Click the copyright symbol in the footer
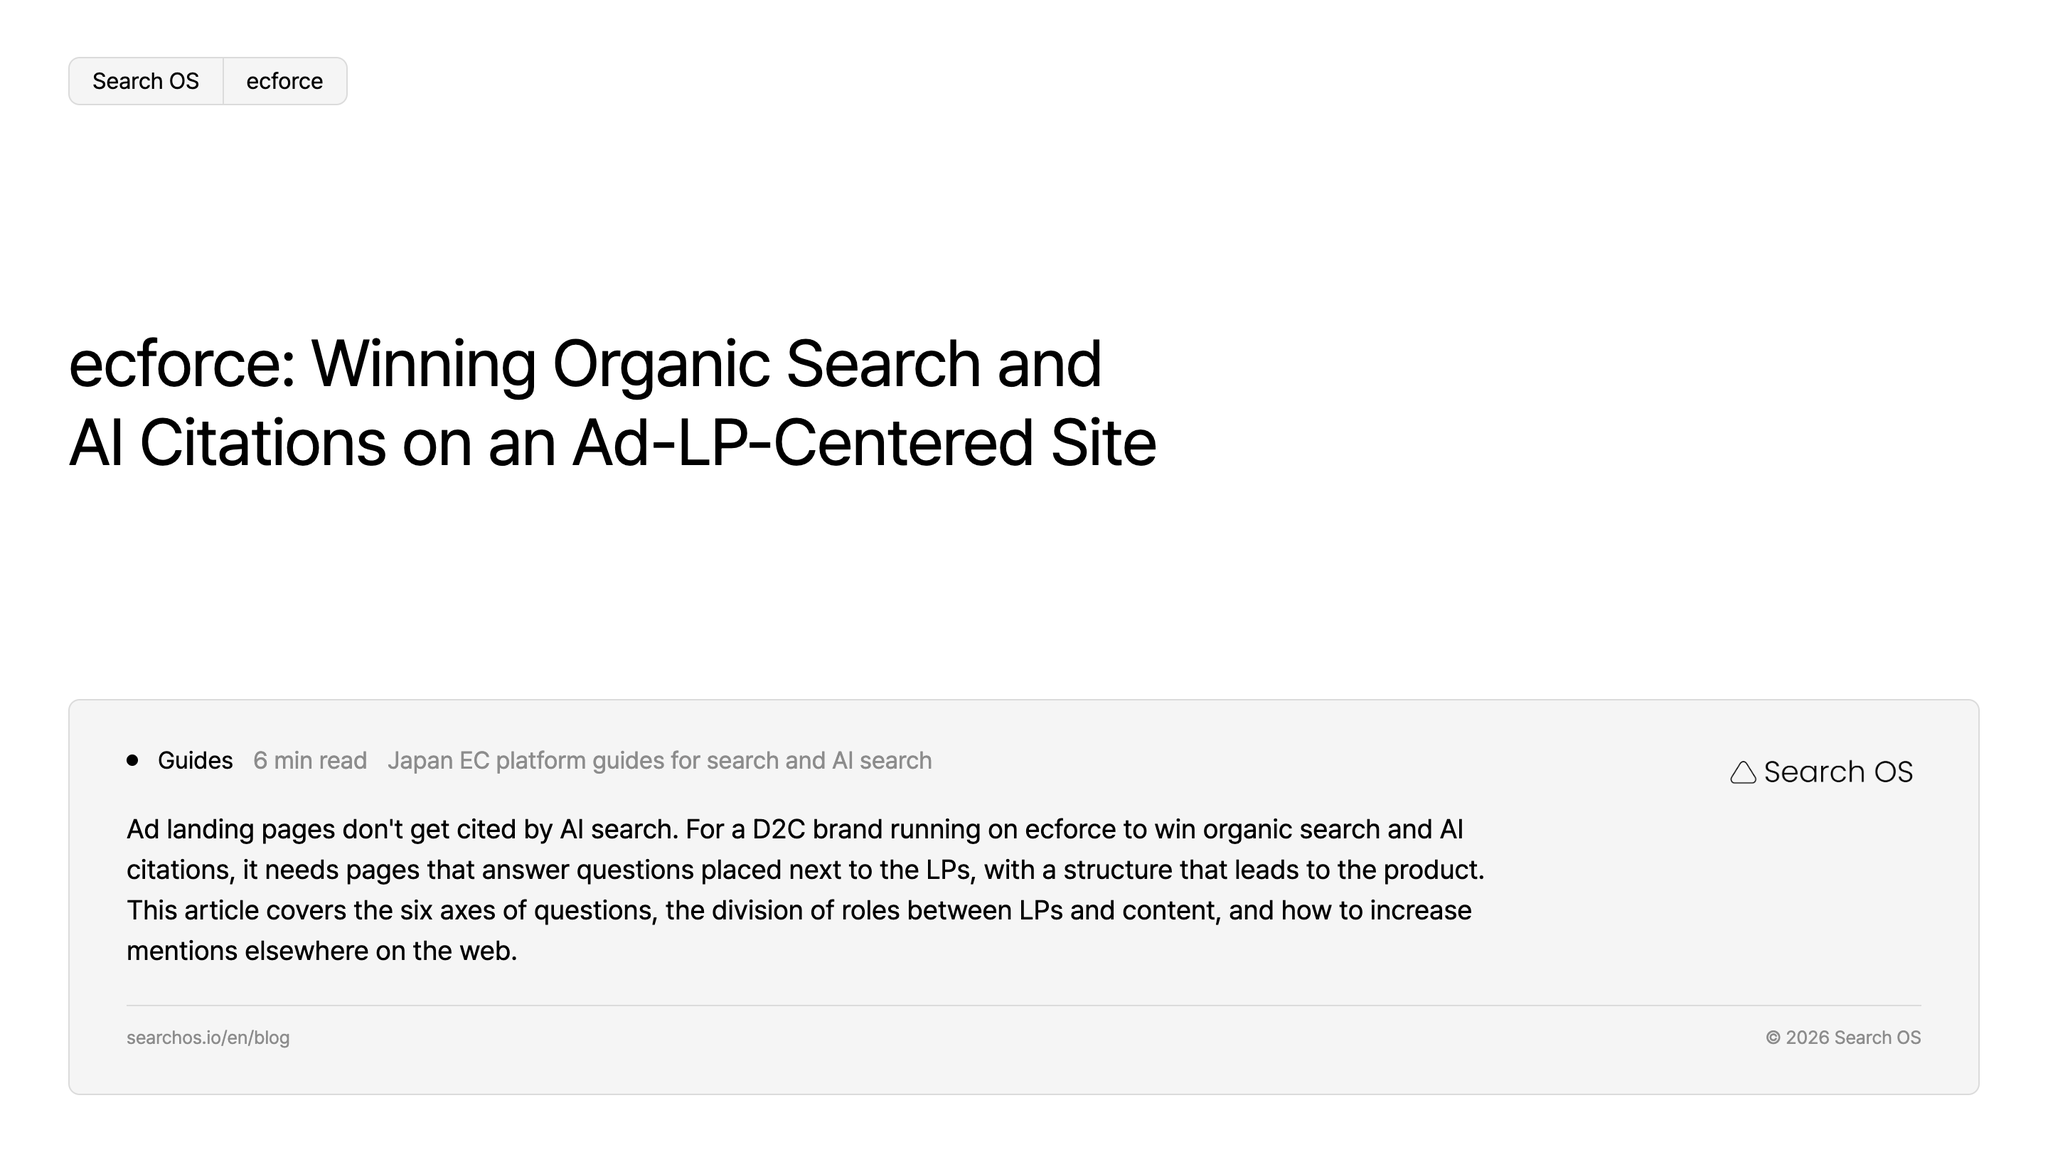This screenshot has width=2048, height=1152. tap(1773, 1038)
